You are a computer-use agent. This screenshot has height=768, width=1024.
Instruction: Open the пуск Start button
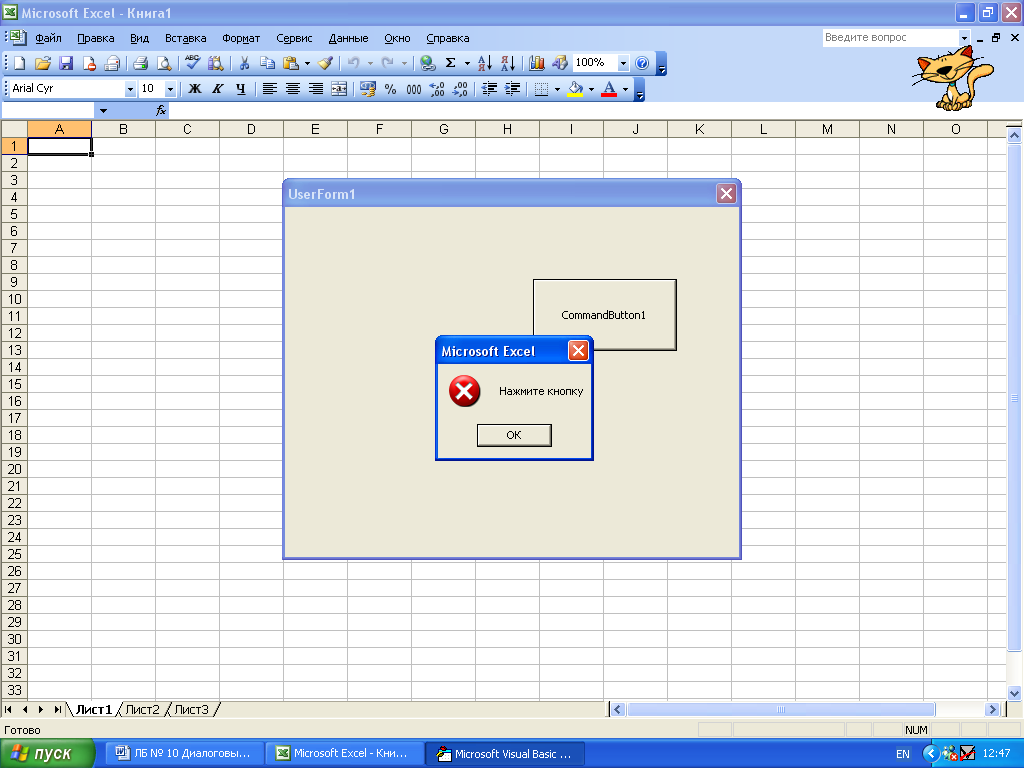[x=47, y=754]
